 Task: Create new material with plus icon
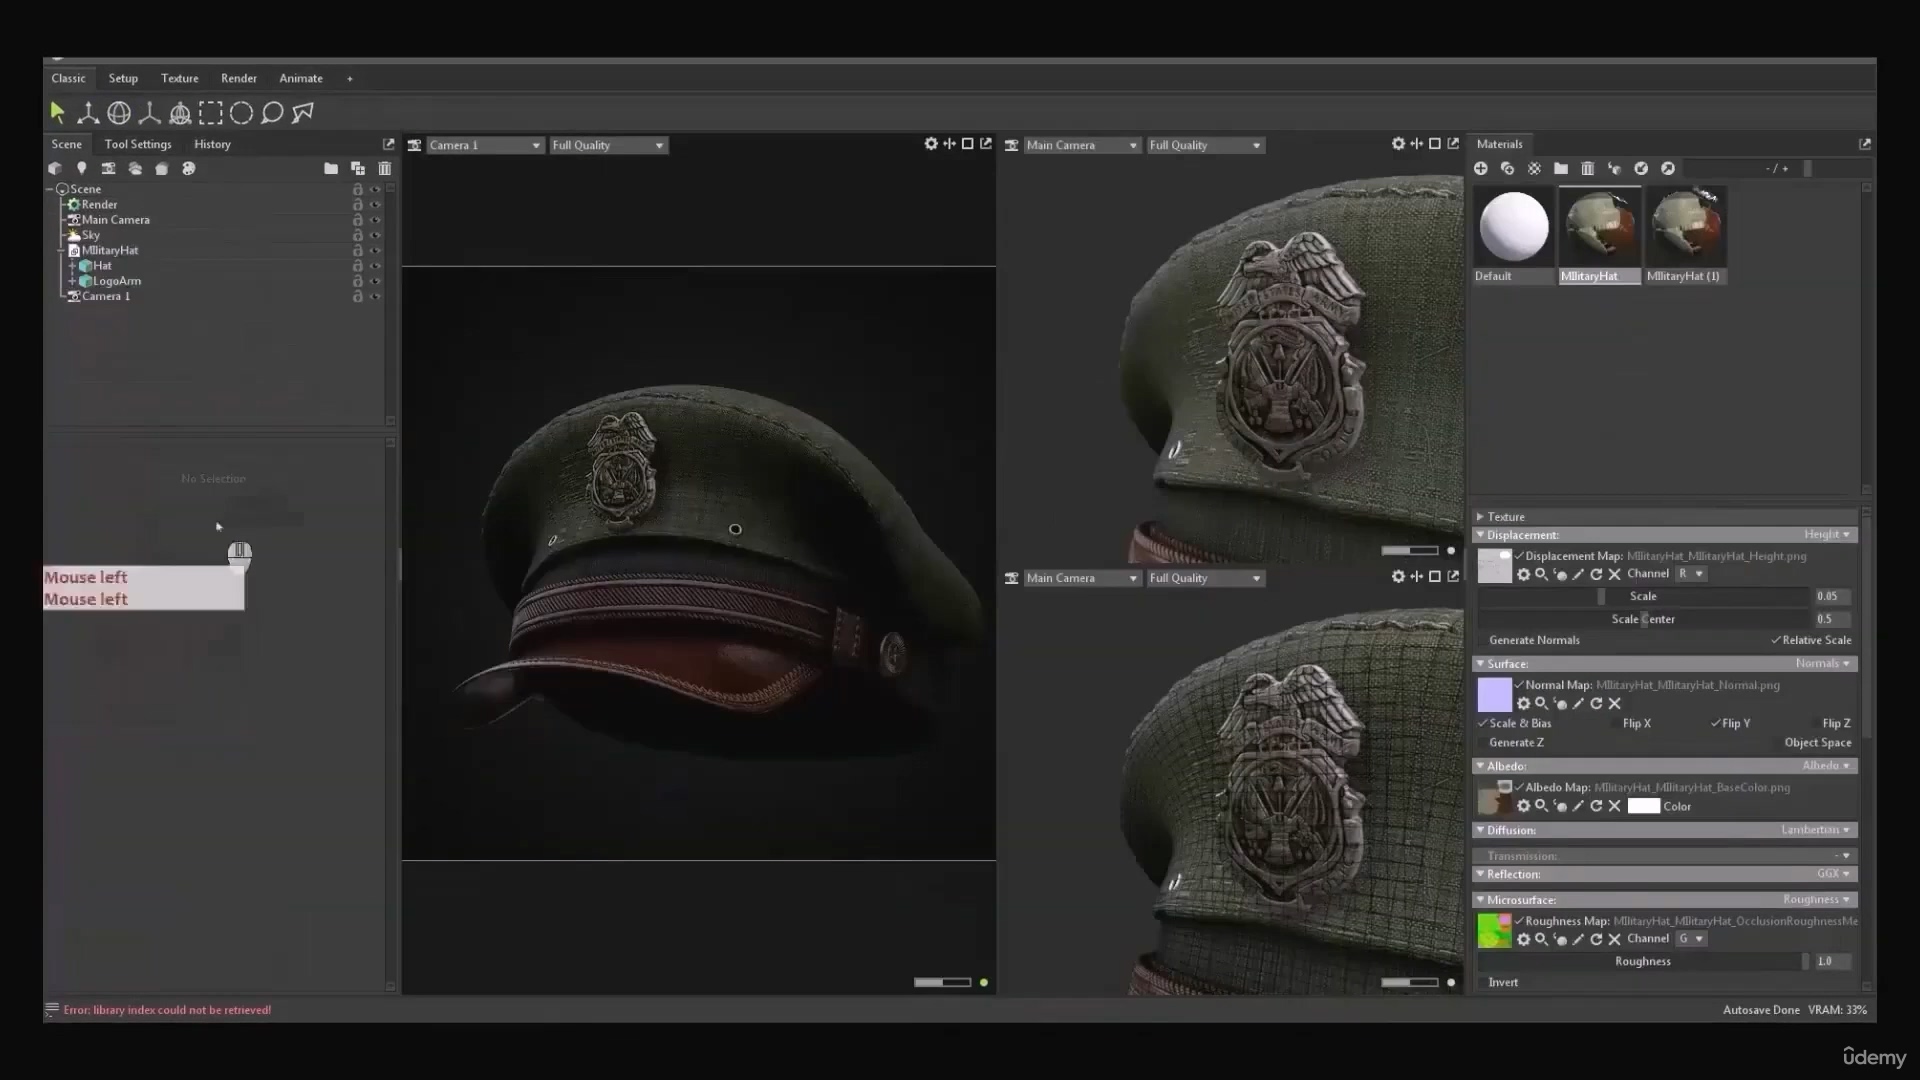click(1480, 168)
